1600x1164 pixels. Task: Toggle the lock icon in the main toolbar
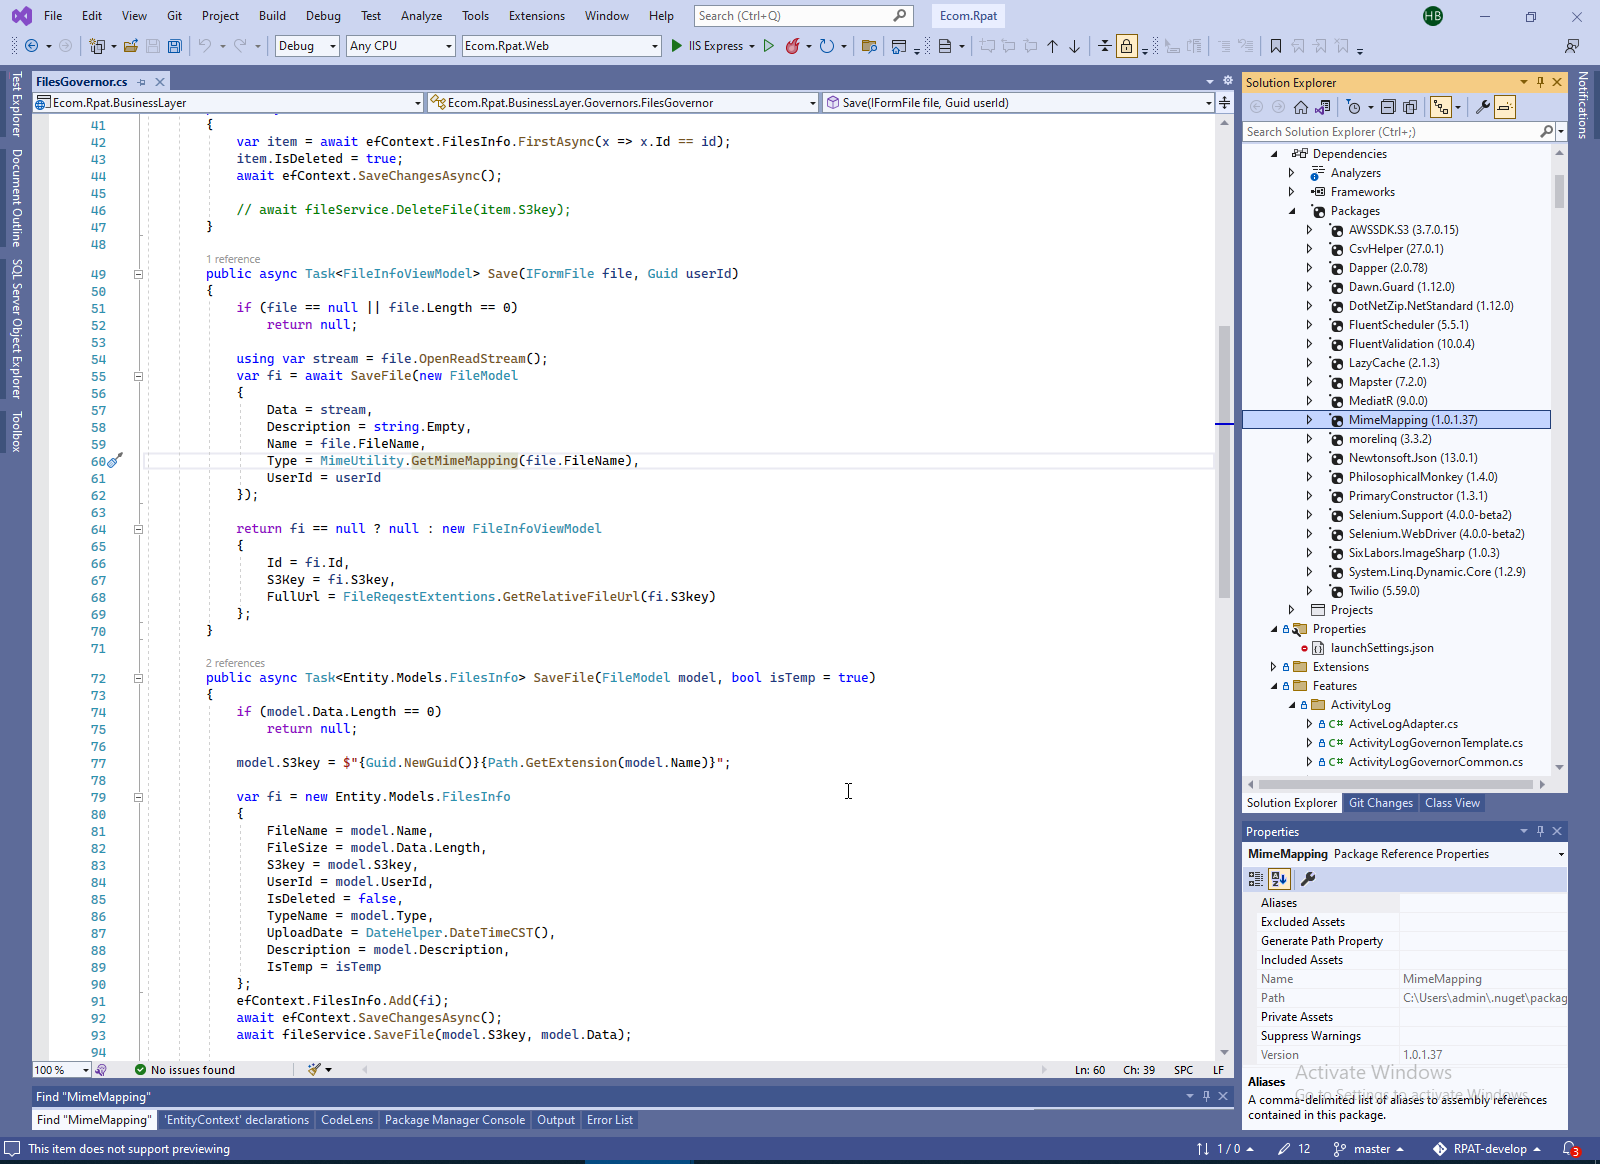coord(1127,46)
